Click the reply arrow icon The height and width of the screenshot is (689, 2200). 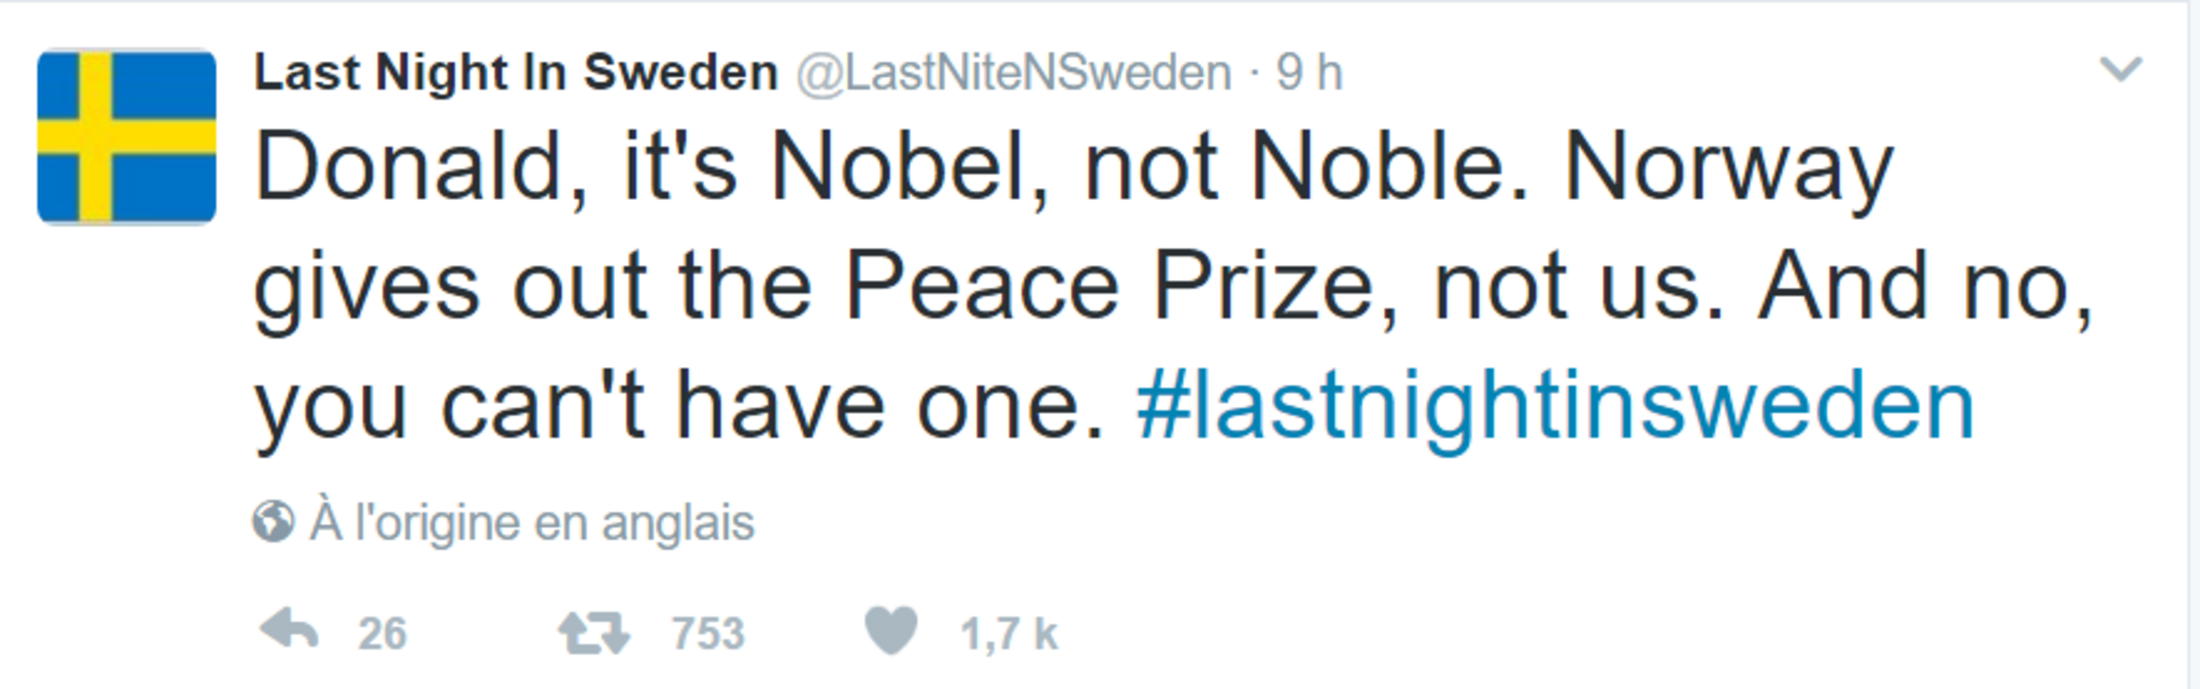click(289, 631)
